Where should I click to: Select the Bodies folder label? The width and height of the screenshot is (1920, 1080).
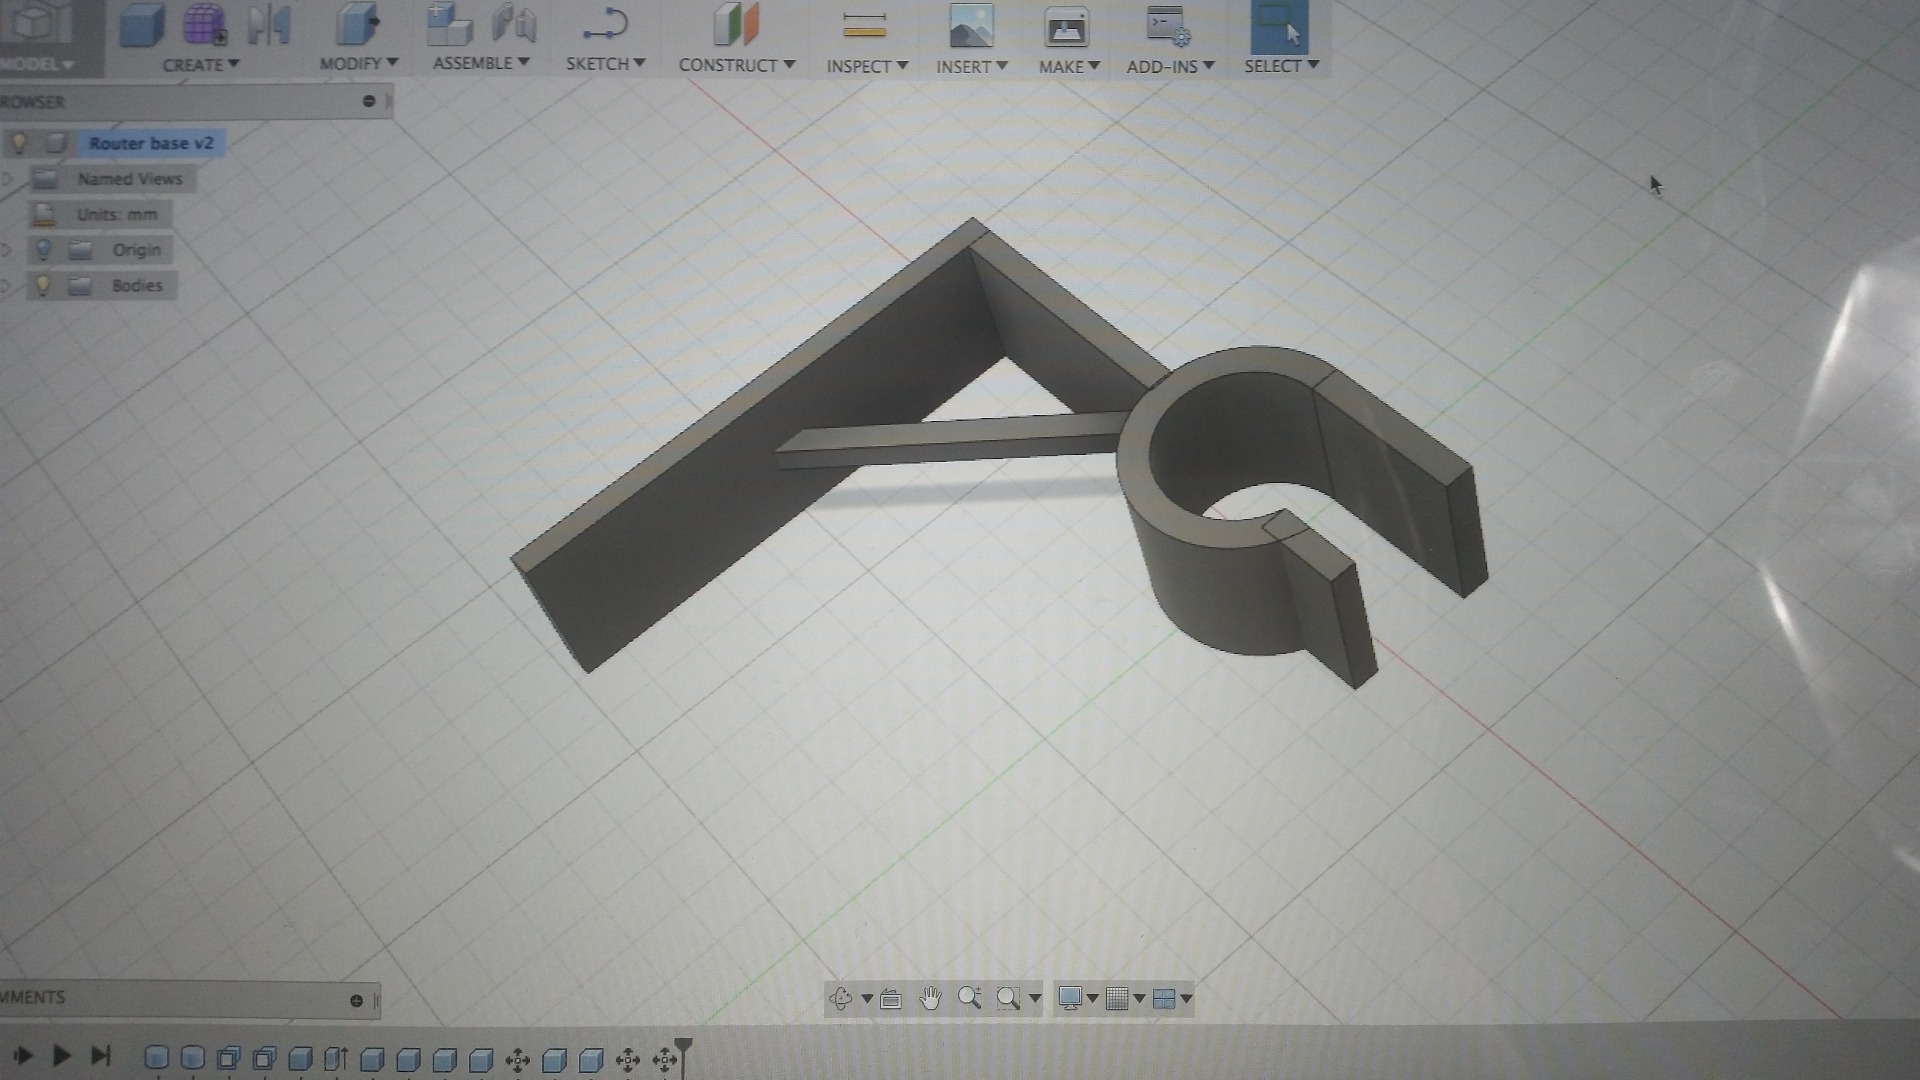[137, 285]
